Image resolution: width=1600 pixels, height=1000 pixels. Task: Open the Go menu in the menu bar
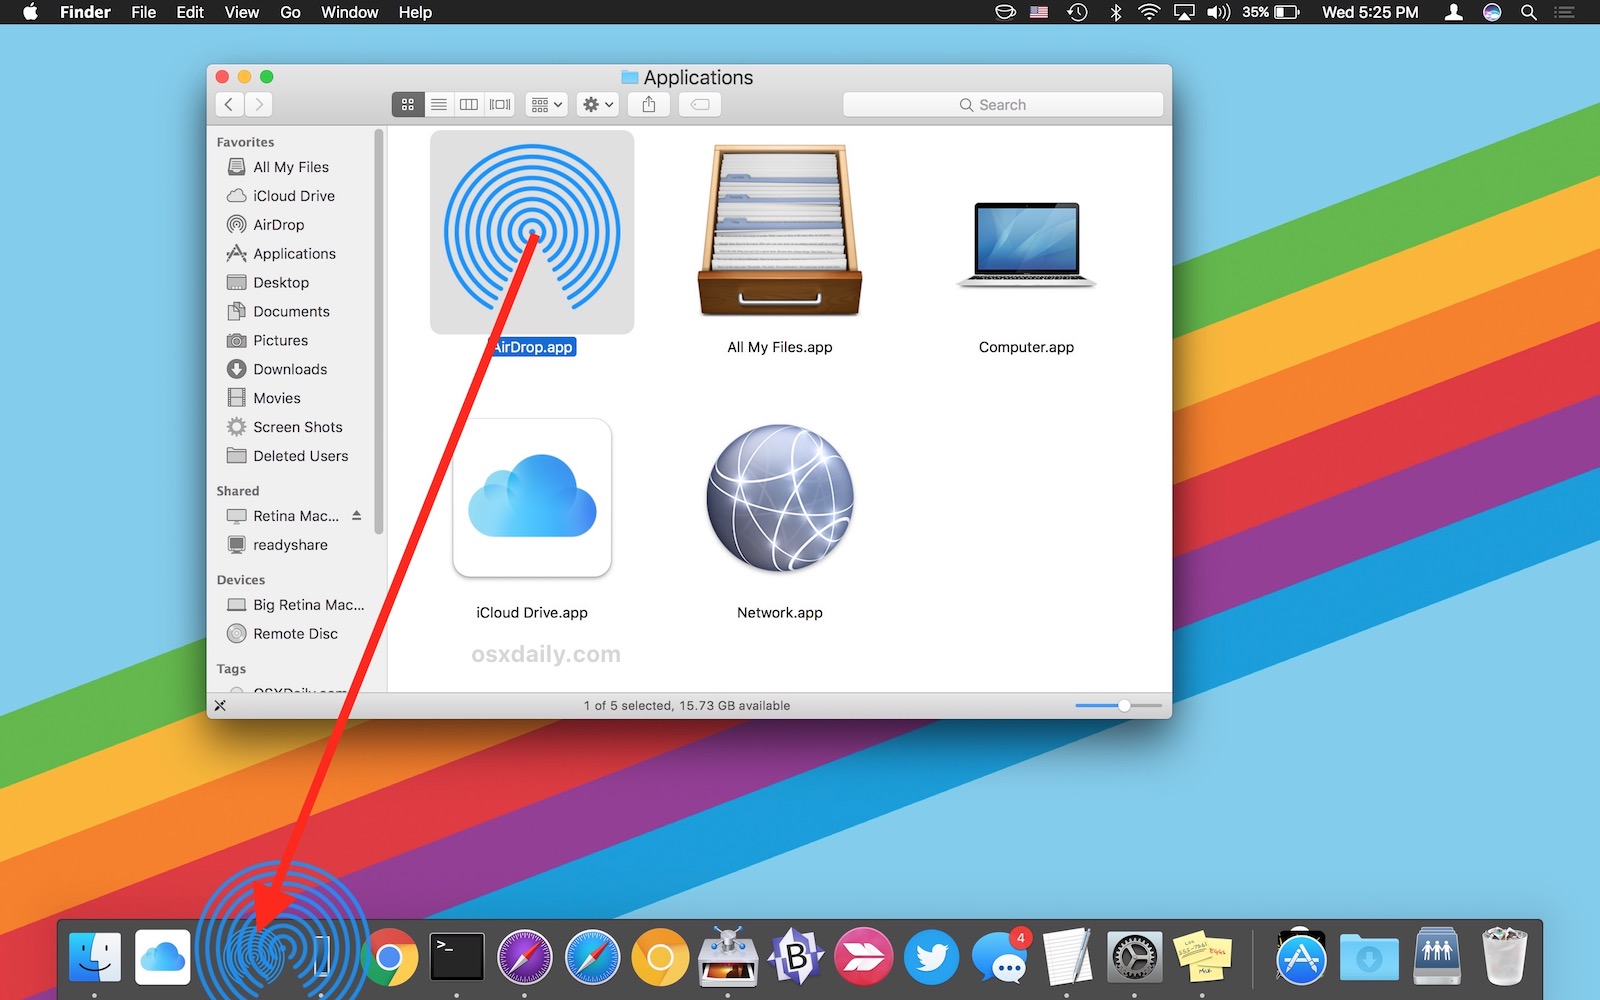pos(290,12)
